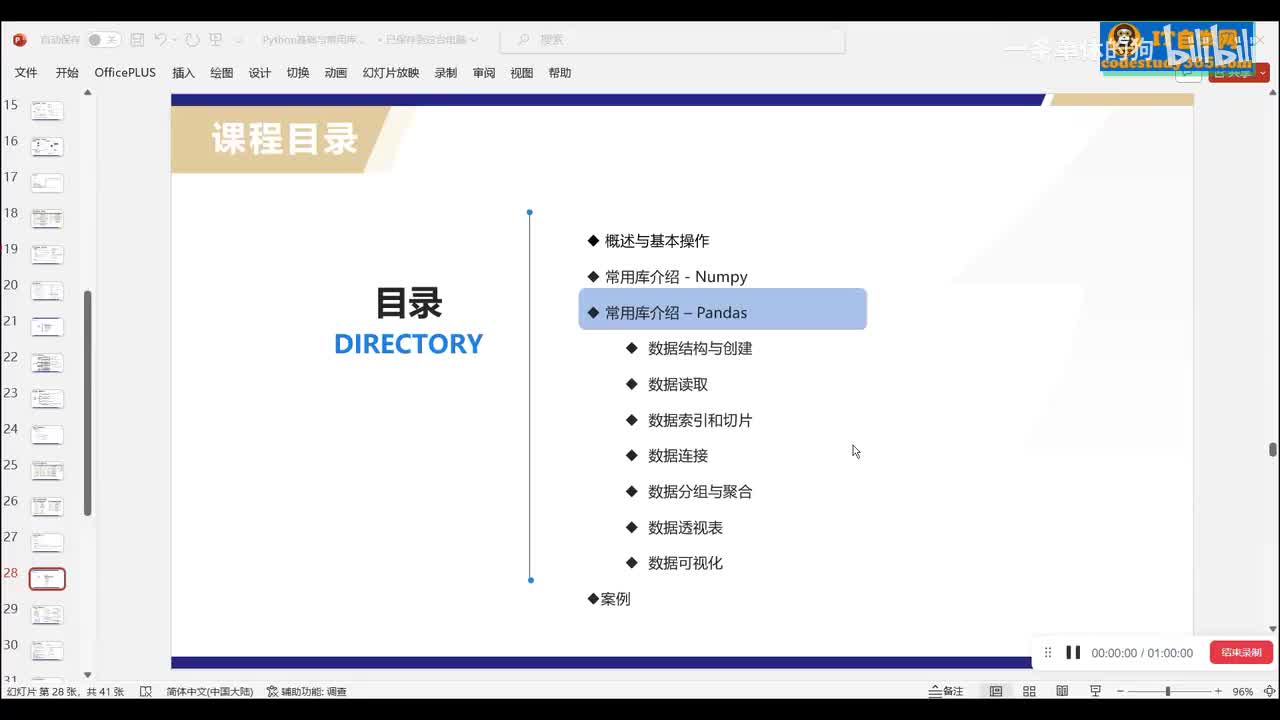Image resolution: width=1280 pixels, height=720 pixels.
Task: Select slide 27 thumbnail
Action: (x=47, y=543)
